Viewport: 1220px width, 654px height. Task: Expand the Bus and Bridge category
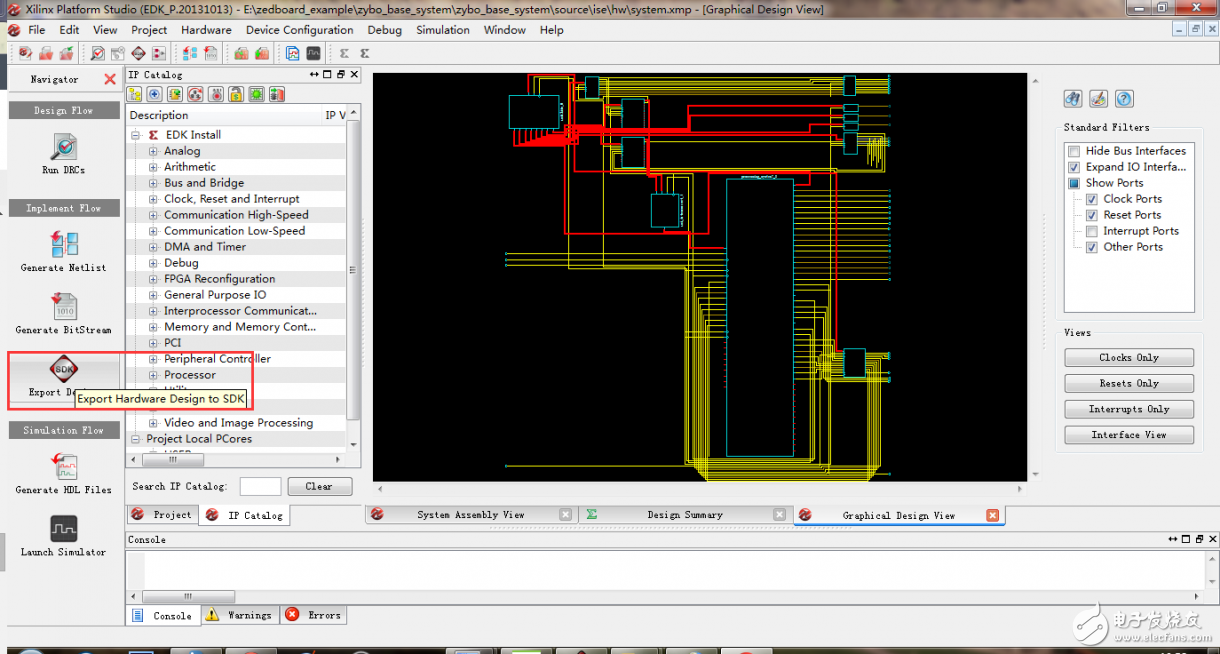pos(154,183)
